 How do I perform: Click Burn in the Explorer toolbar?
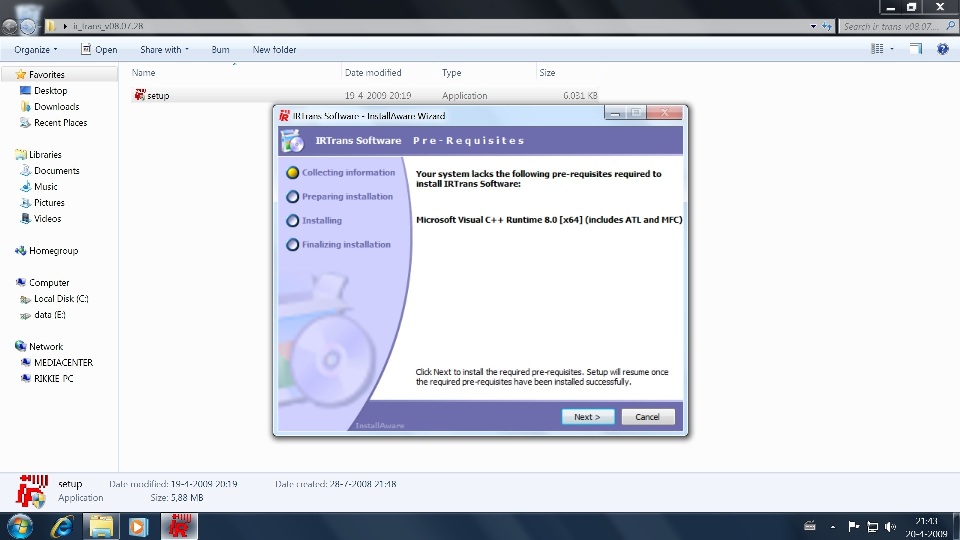[220, 49]
